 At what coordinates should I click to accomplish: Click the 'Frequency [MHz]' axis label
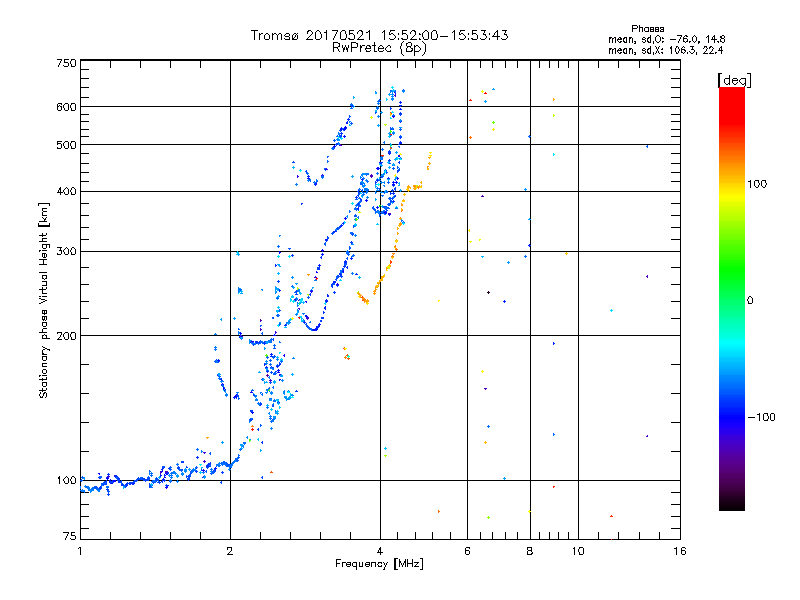tap(379, 564)
